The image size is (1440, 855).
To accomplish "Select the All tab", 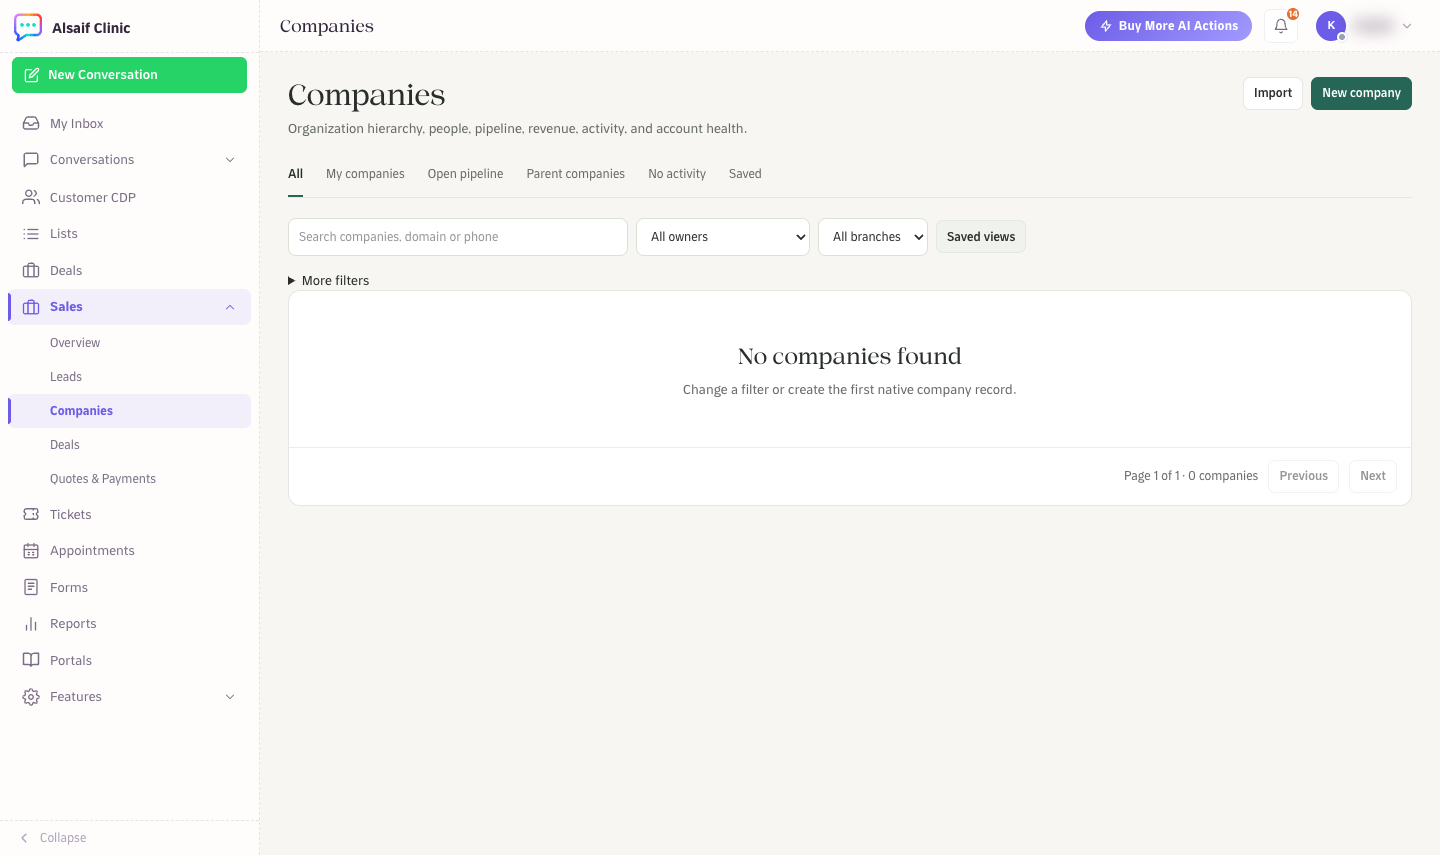I will pos(296,174).
